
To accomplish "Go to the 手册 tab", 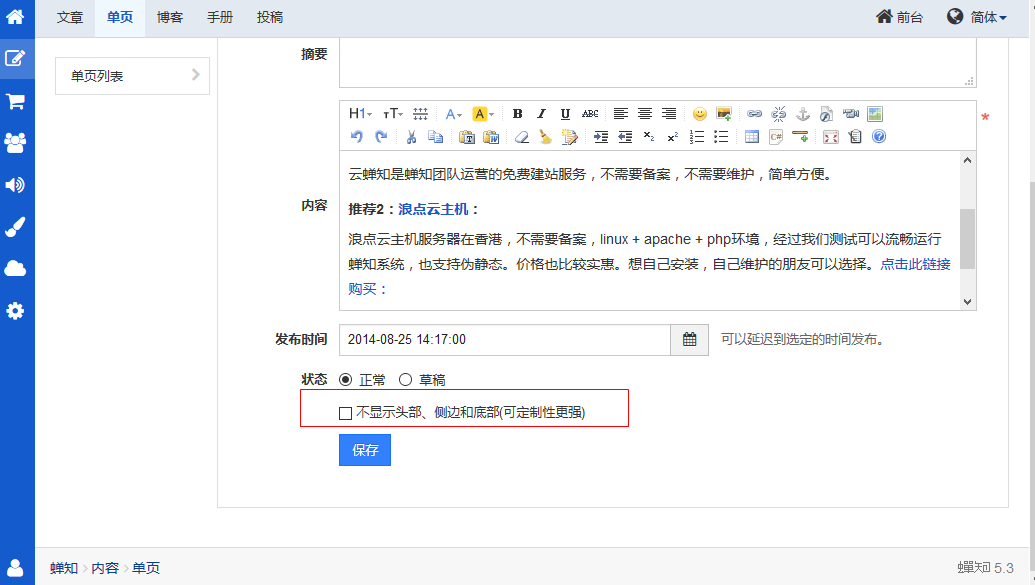I will [220, 17].
